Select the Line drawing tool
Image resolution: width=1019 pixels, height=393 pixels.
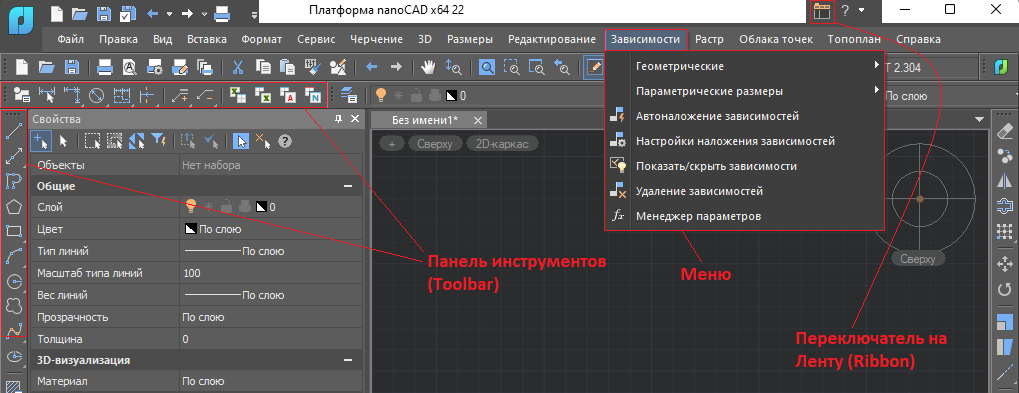point(14,131)
